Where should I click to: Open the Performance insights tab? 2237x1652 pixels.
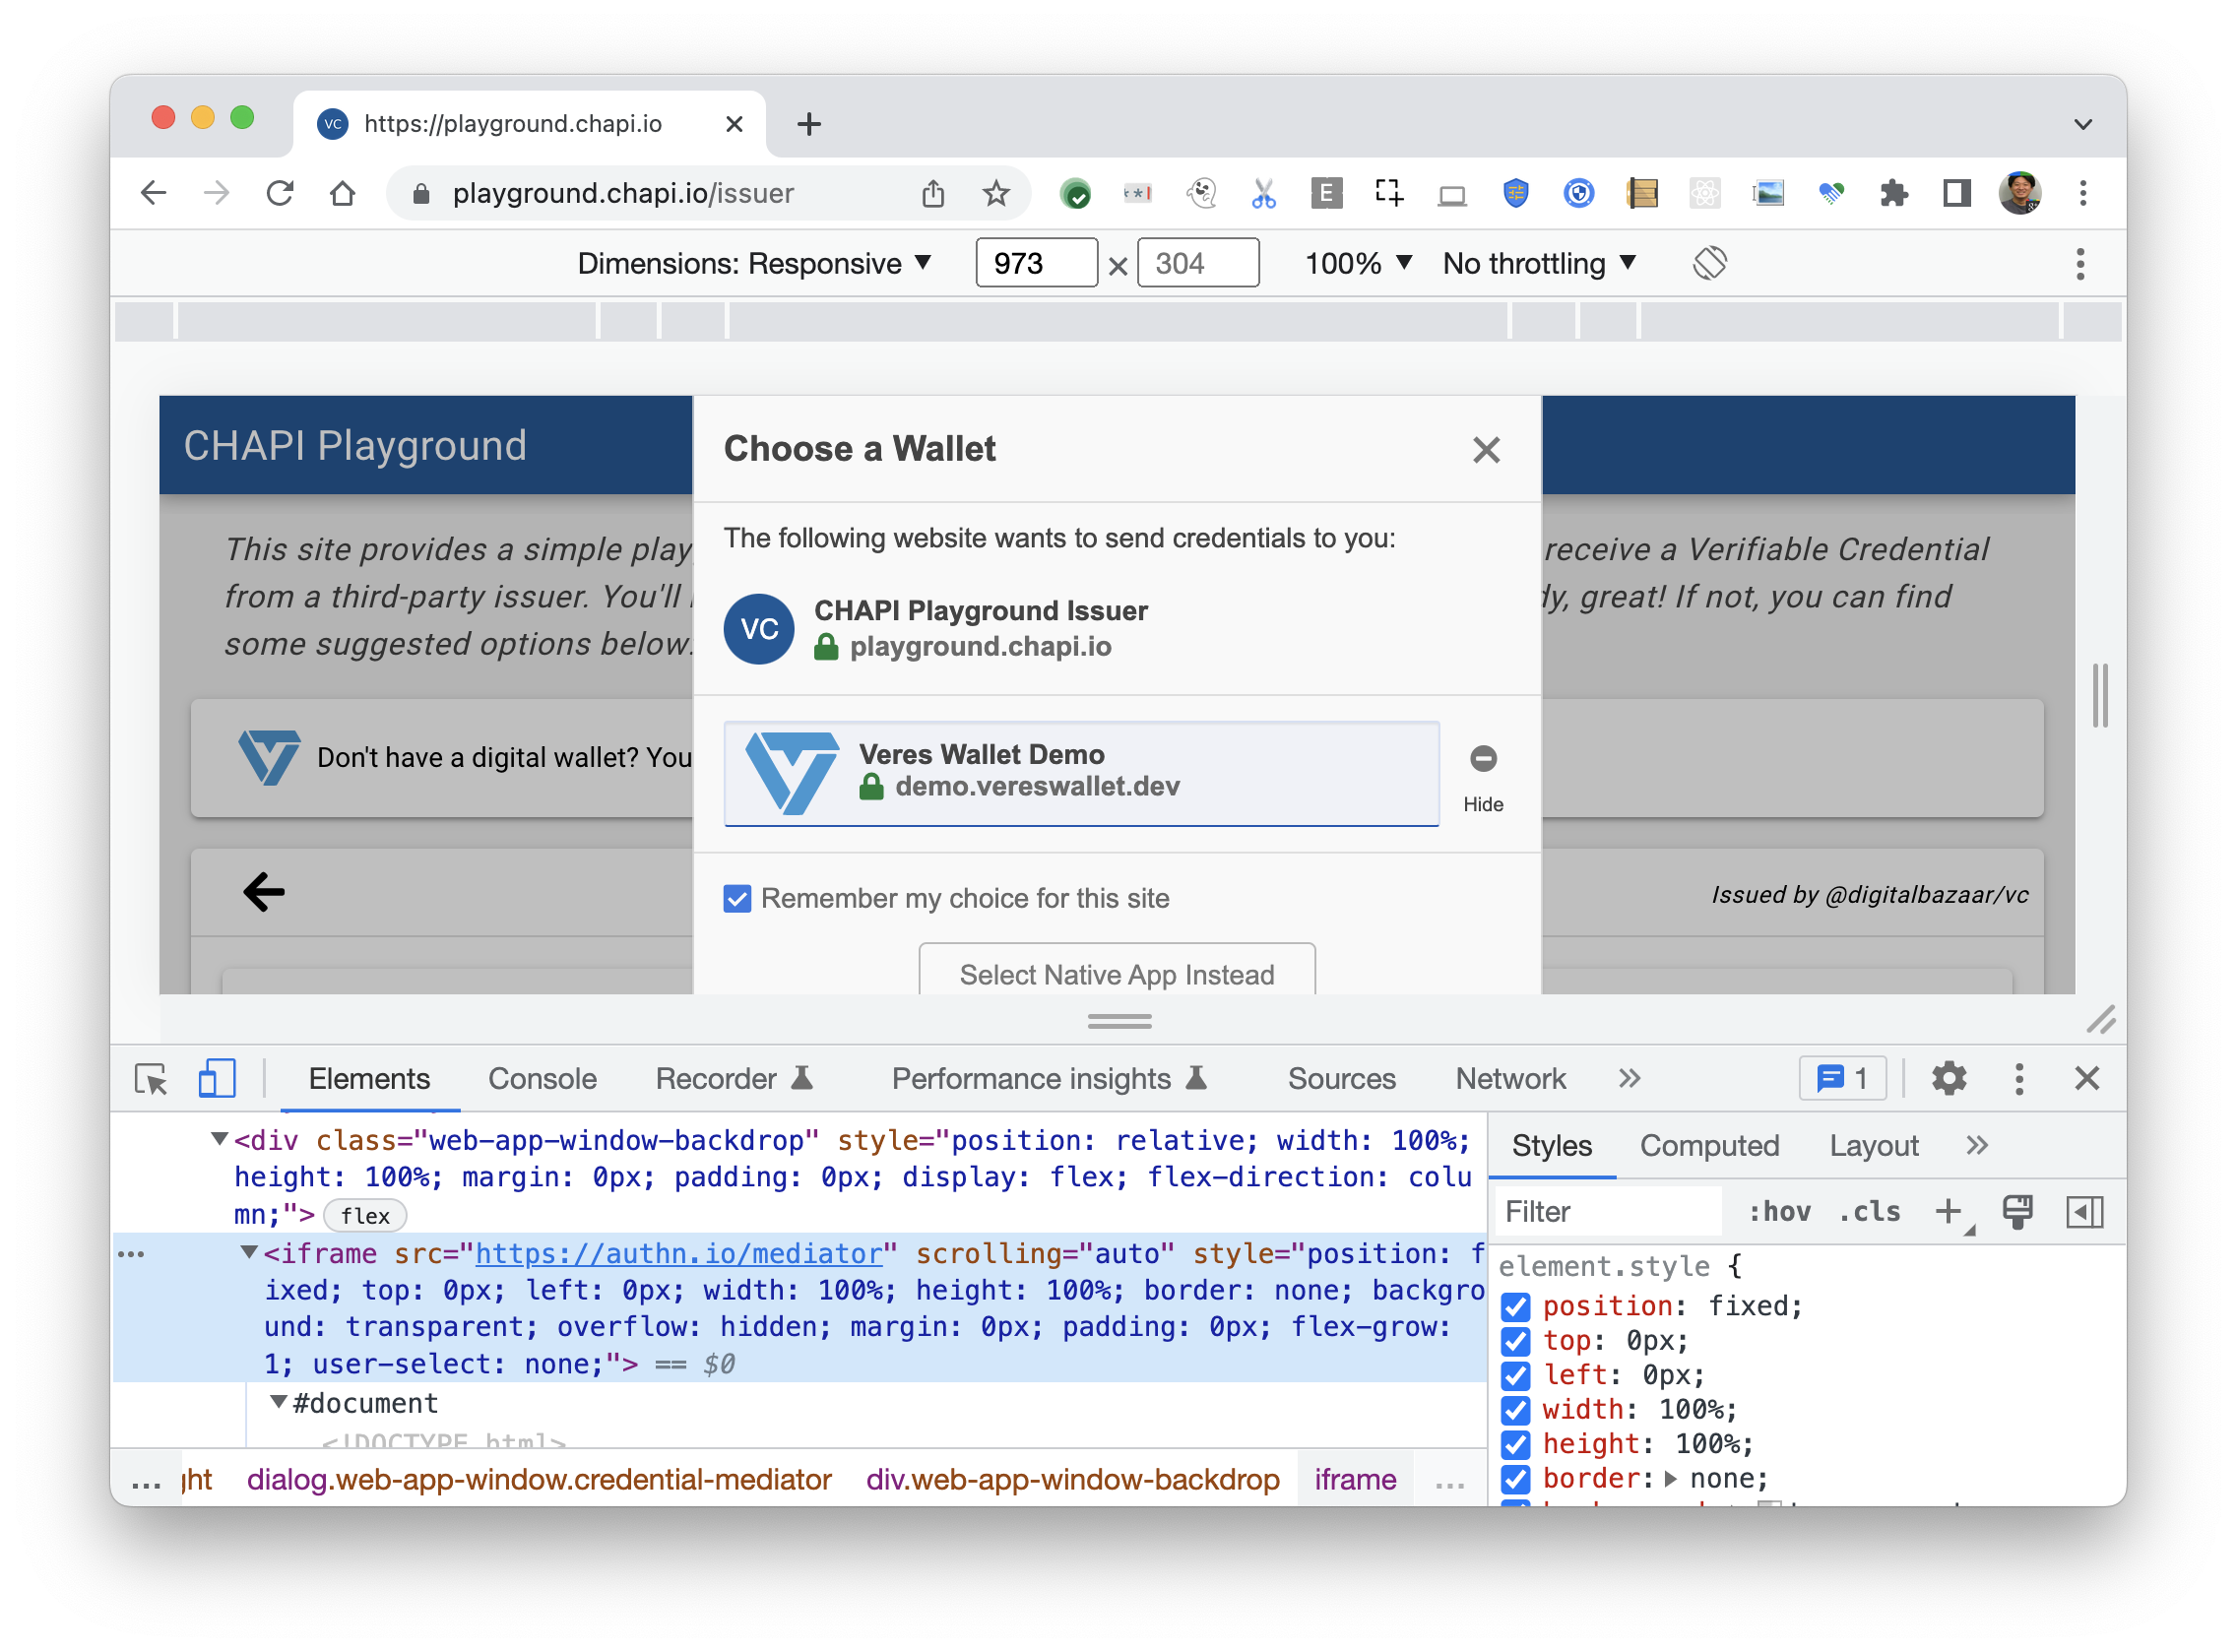click(1049, 1079)
